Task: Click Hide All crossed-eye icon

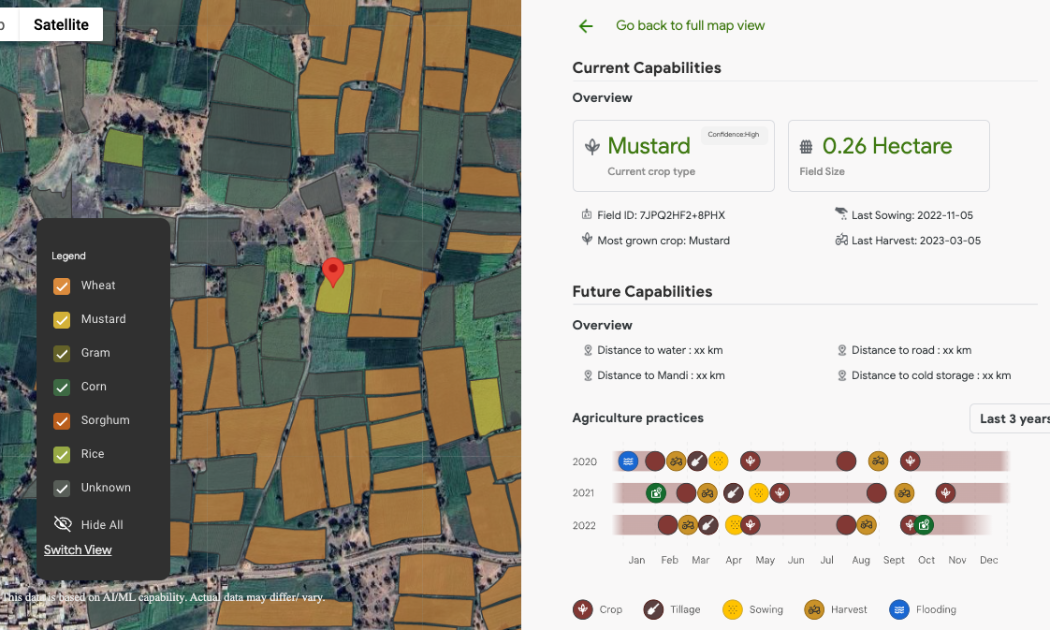Action: tap(62, 524)
